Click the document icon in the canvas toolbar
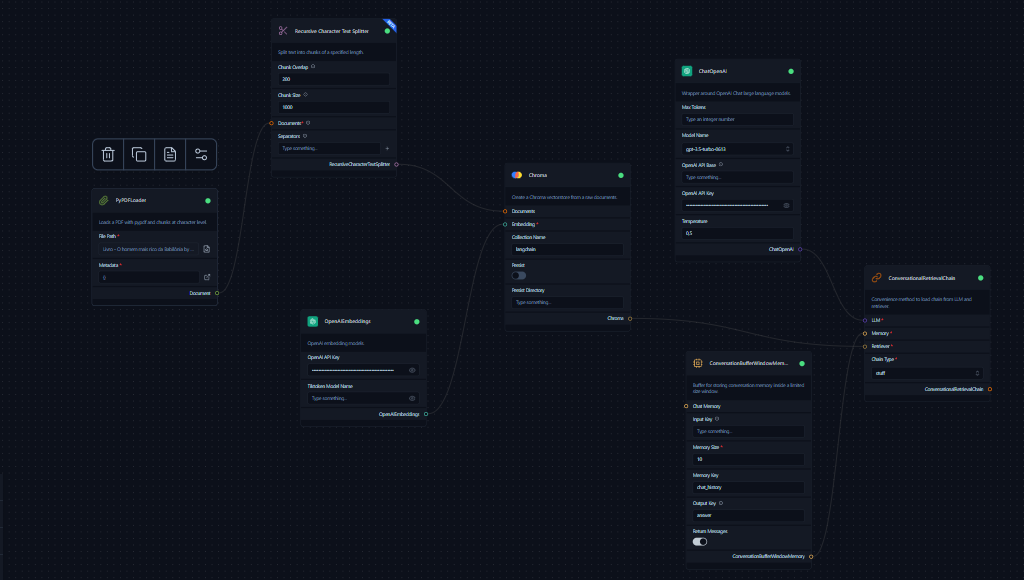Viewport: 1024px width, 580px height. [168, 153]
